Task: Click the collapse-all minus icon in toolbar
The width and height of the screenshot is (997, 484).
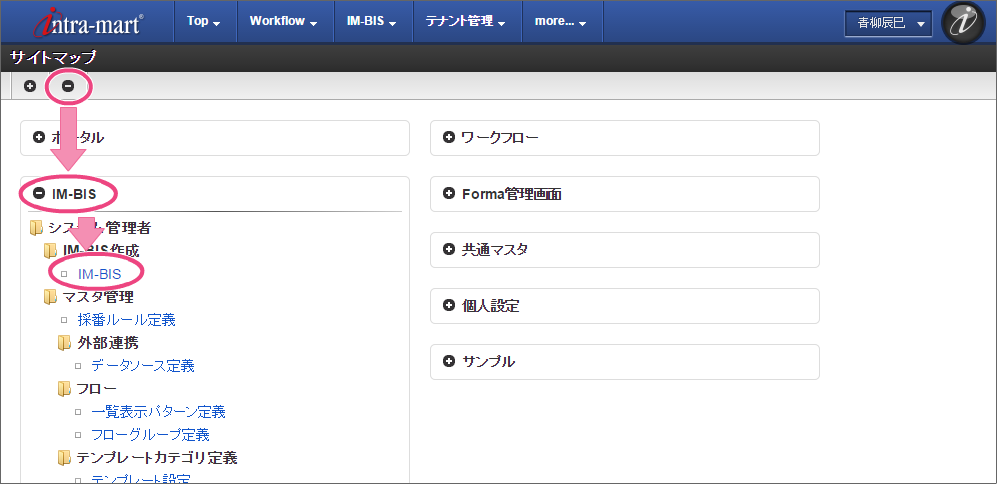Action: coord(68,86)
